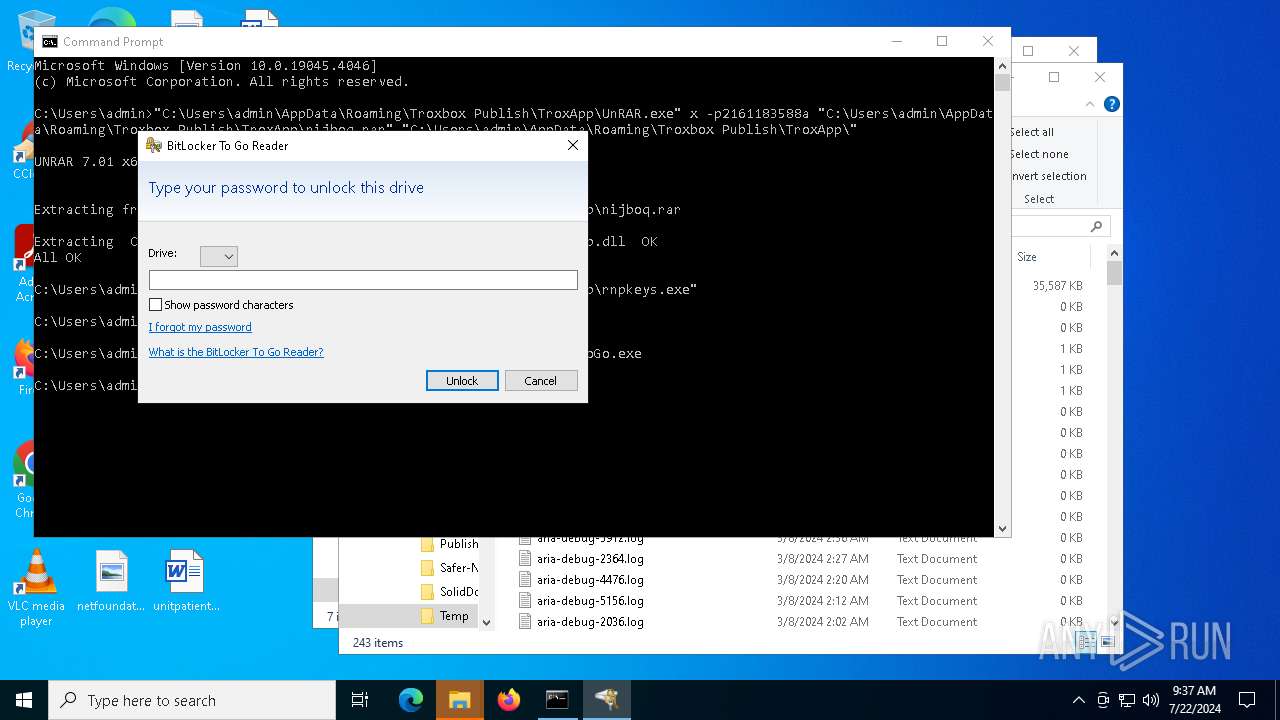
Task: Click the network tray icon
Action: [1127, 700]
